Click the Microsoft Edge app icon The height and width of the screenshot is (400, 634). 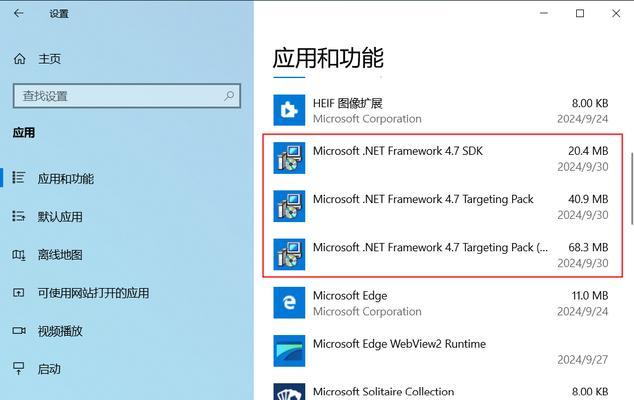(289, 303)
